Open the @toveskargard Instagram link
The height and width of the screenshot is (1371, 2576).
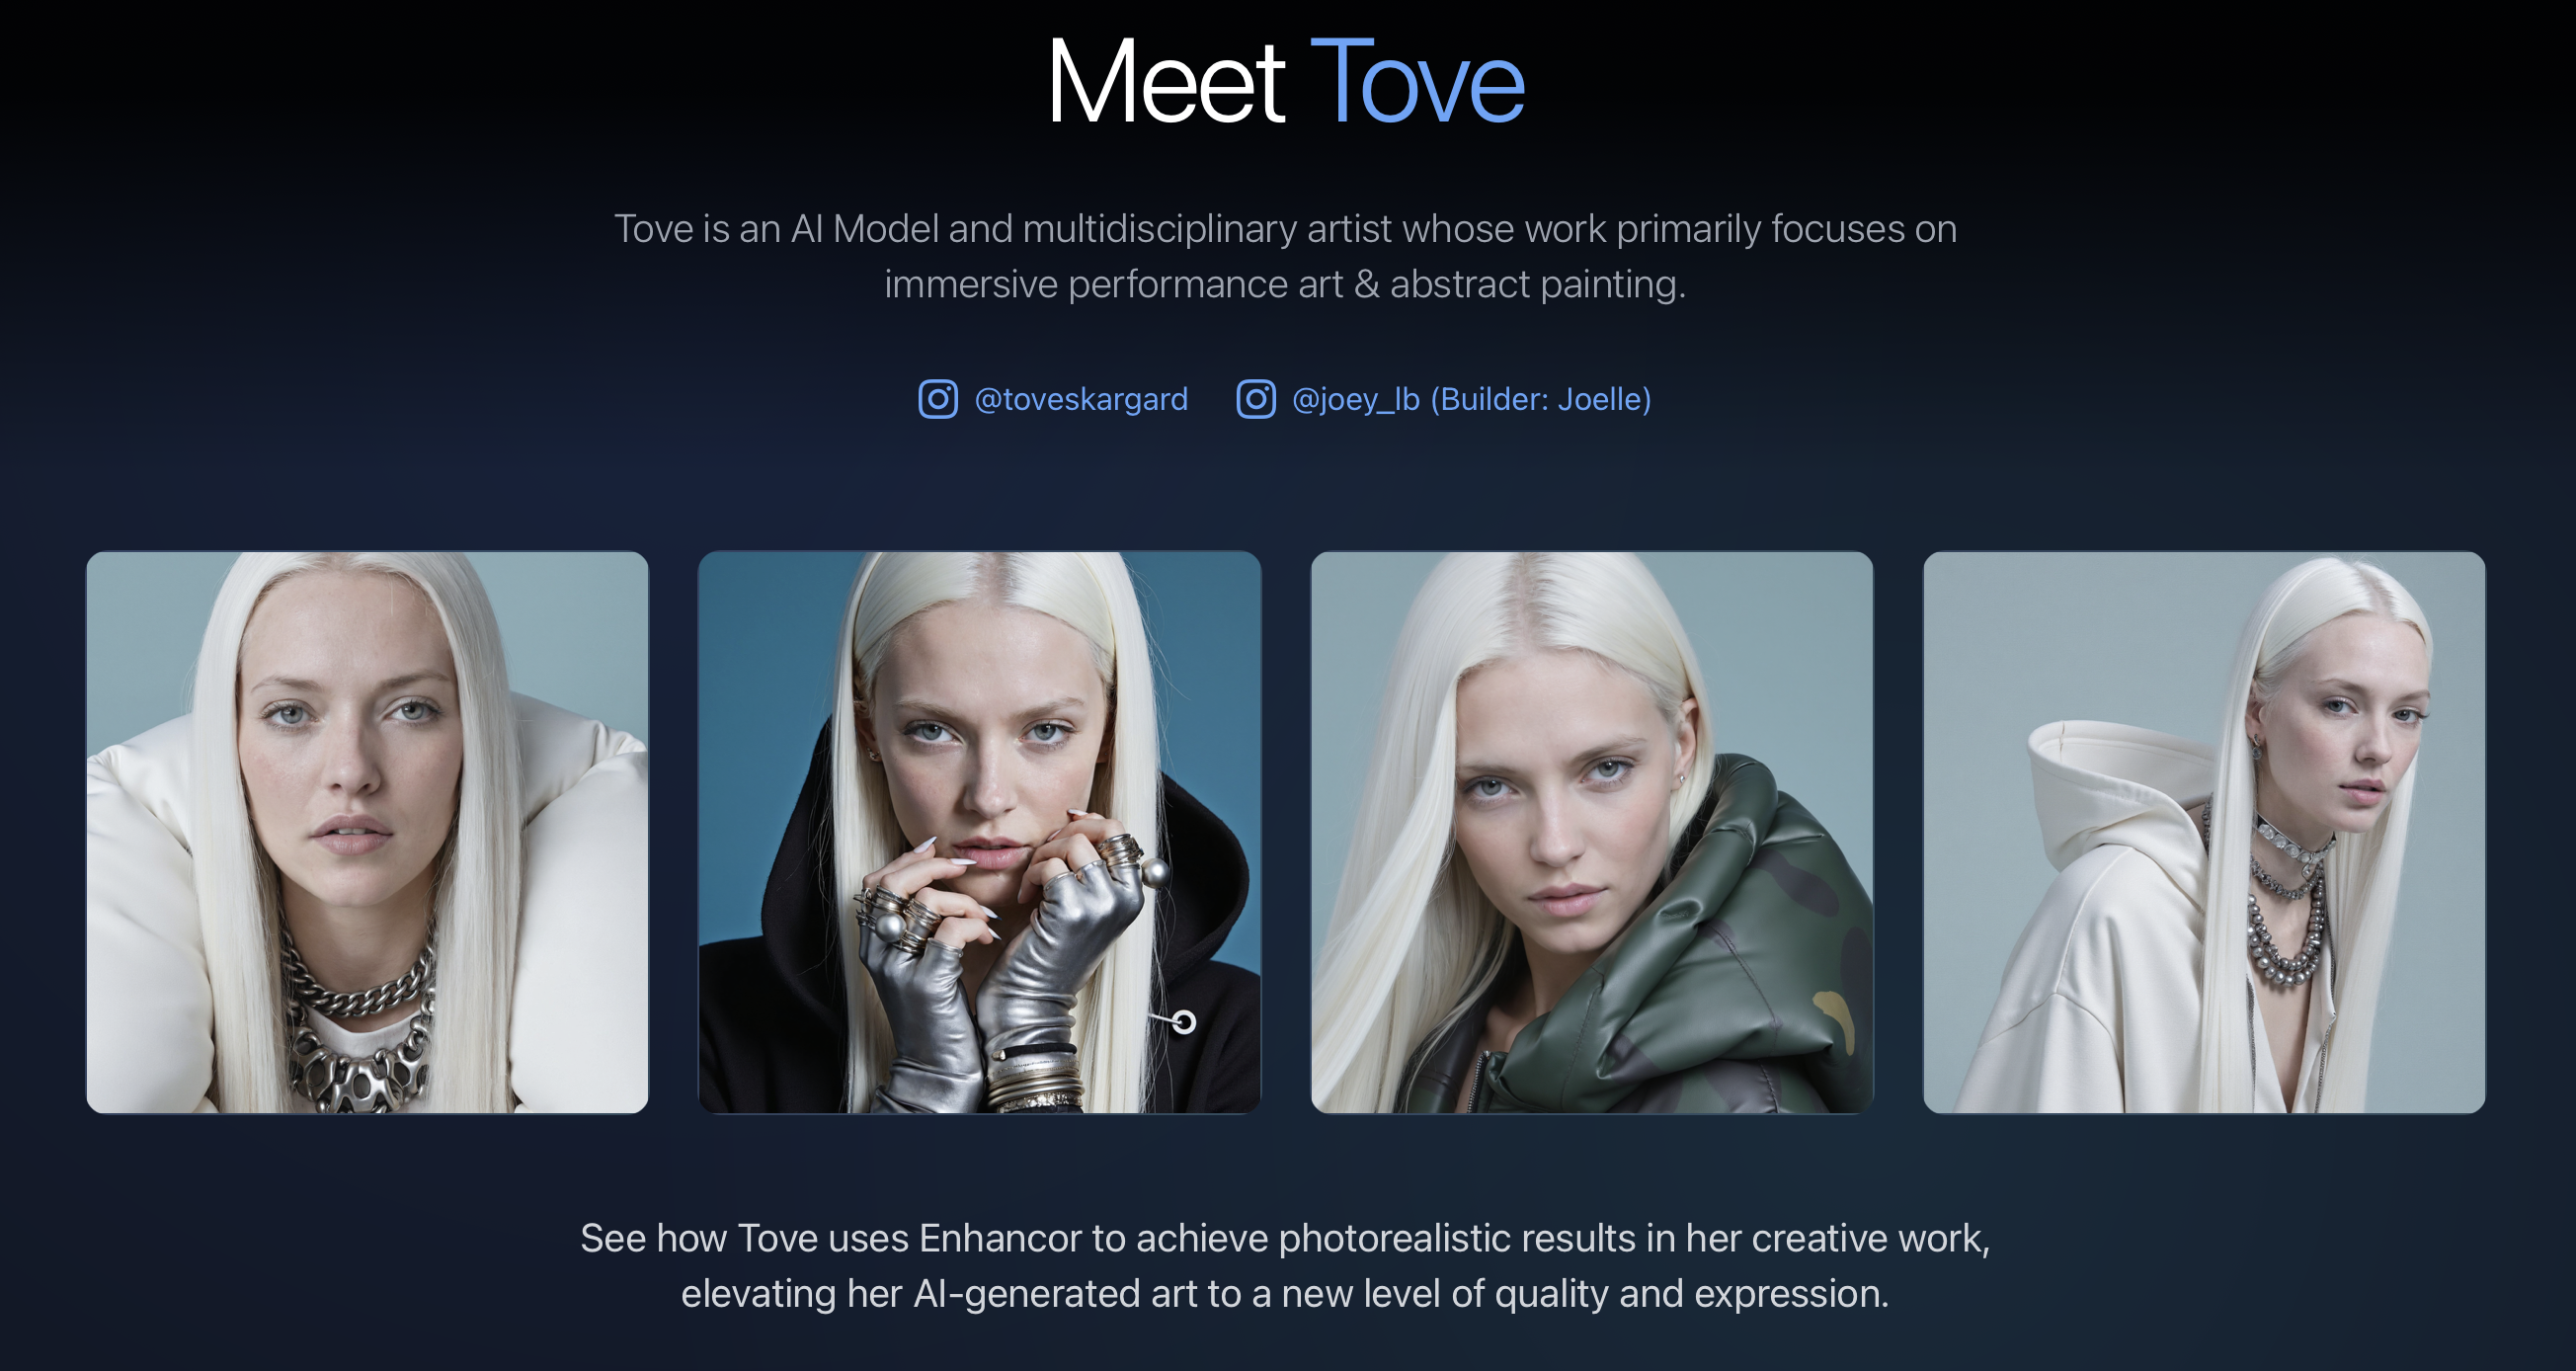[1081, 399]
